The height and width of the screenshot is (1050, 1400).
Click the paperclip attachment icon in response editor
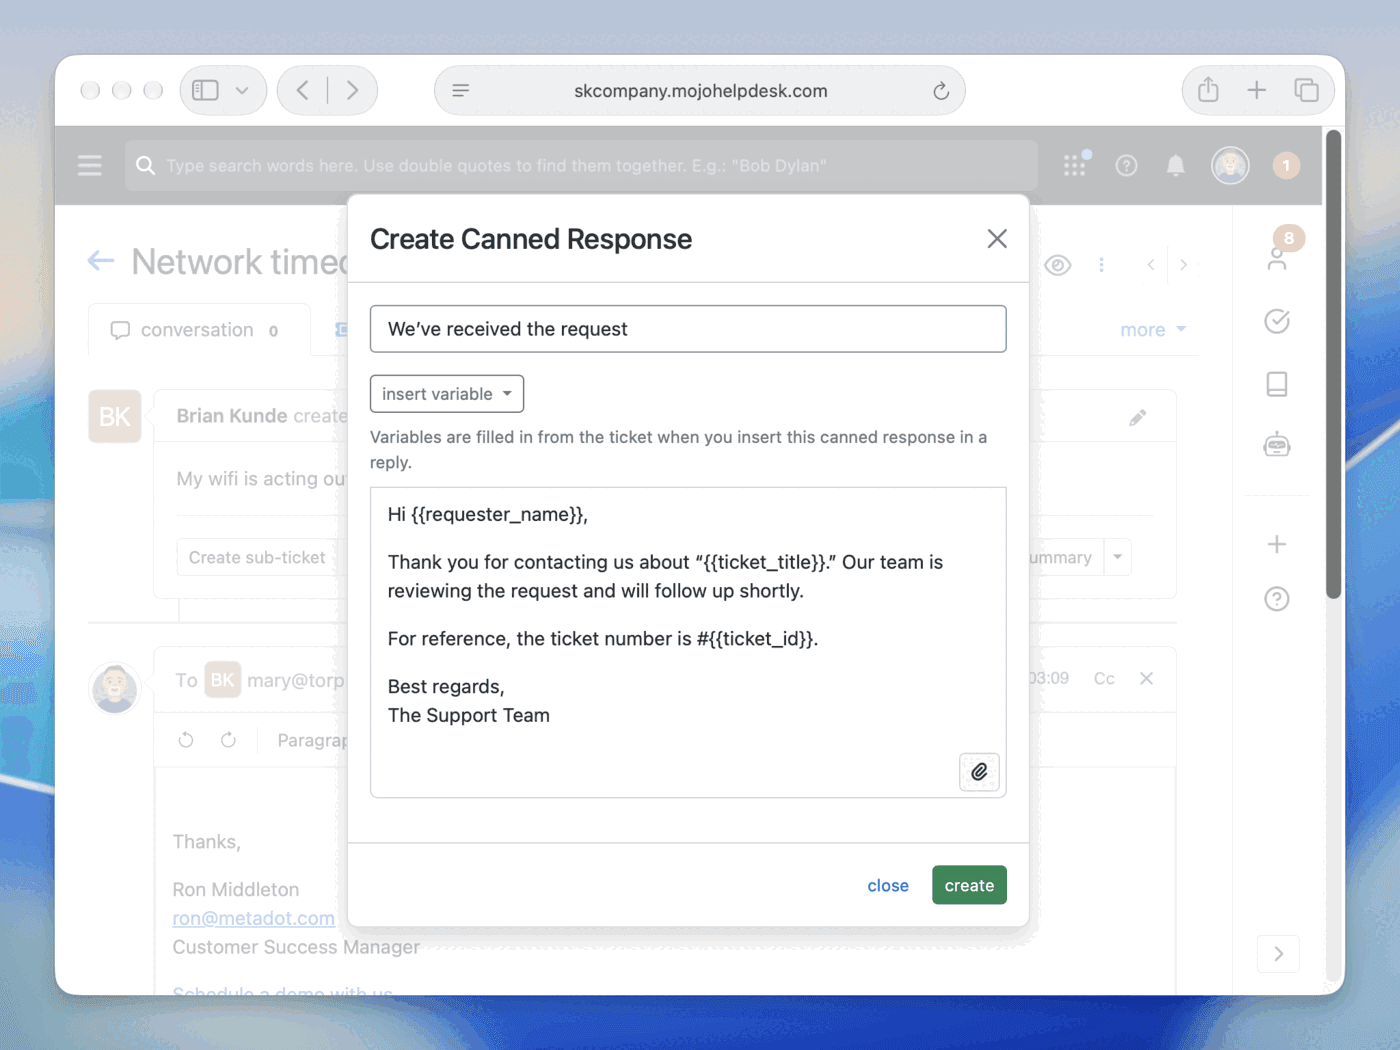[x=979, y=772]
